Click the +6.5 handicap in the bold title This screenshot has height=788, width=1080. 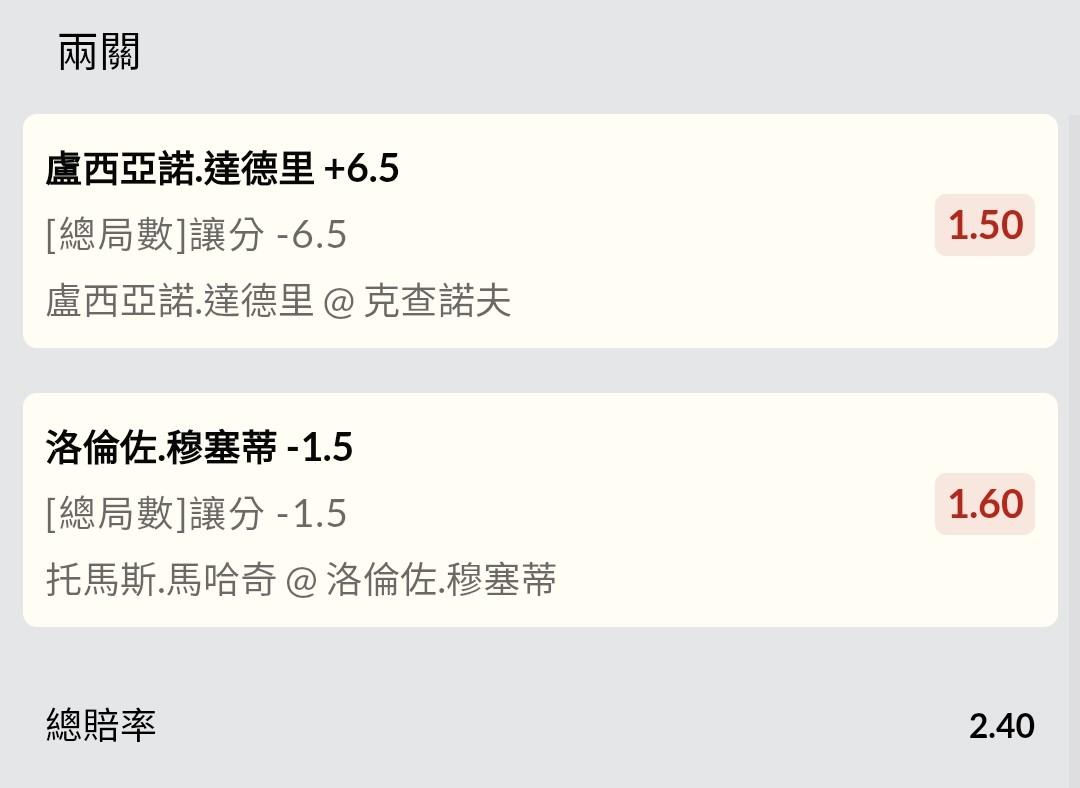coord(362,169)
